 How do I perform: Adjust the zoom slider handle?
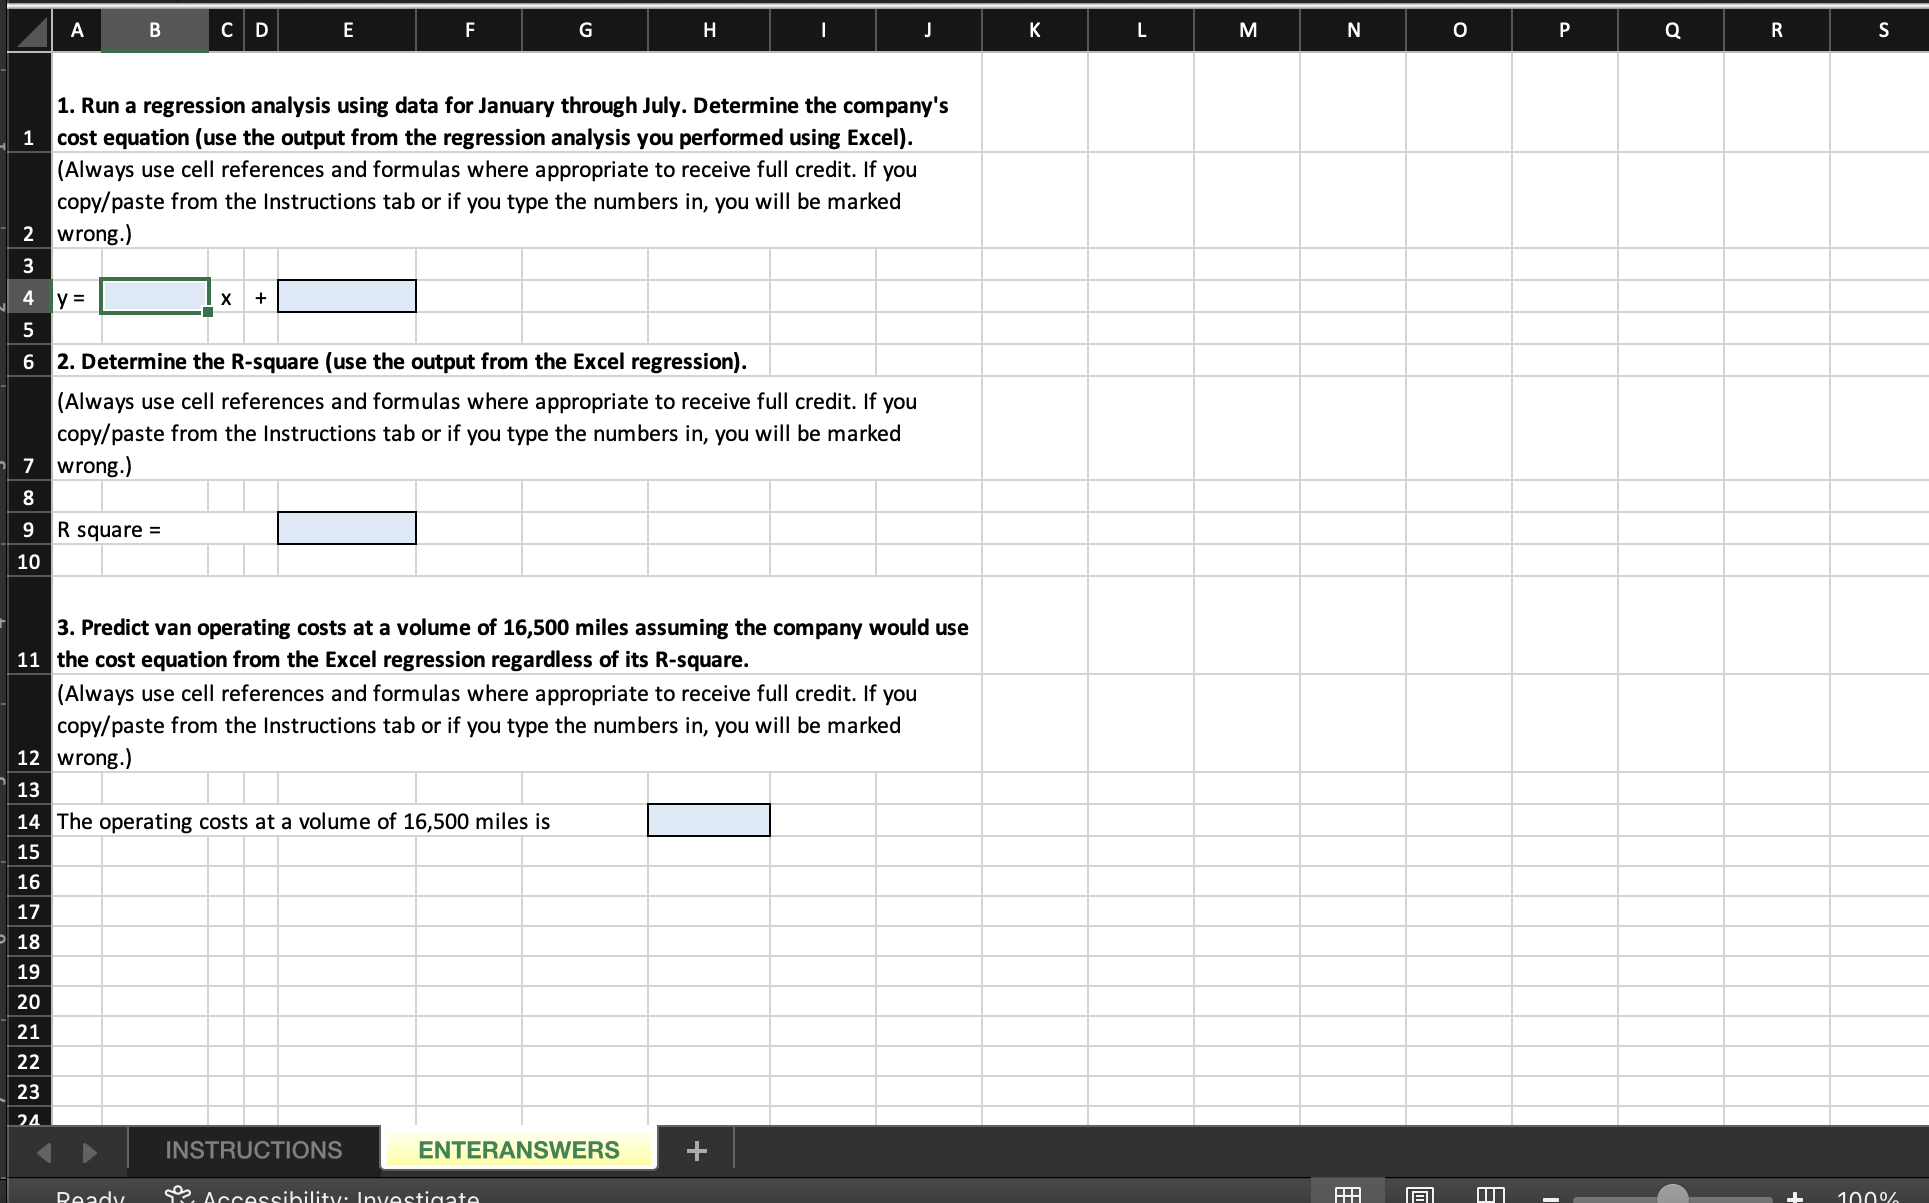[1672, 1194]
